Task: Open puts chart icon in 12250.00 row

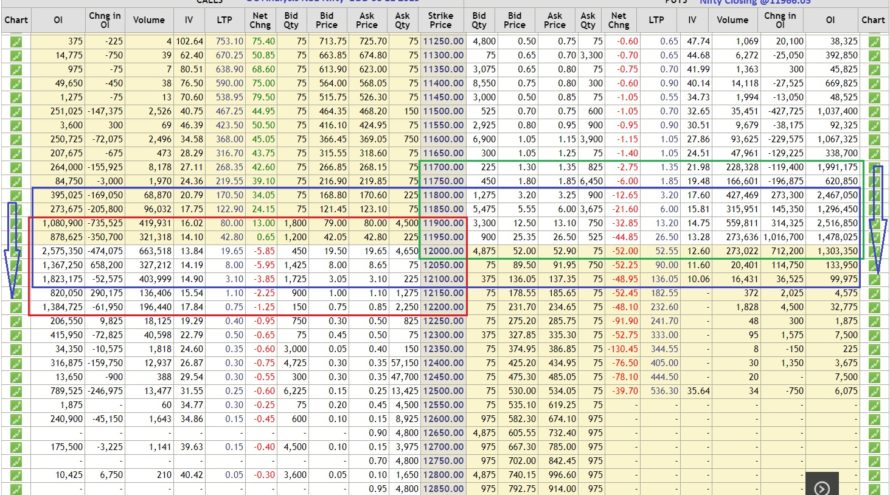Action: (874, 321)
